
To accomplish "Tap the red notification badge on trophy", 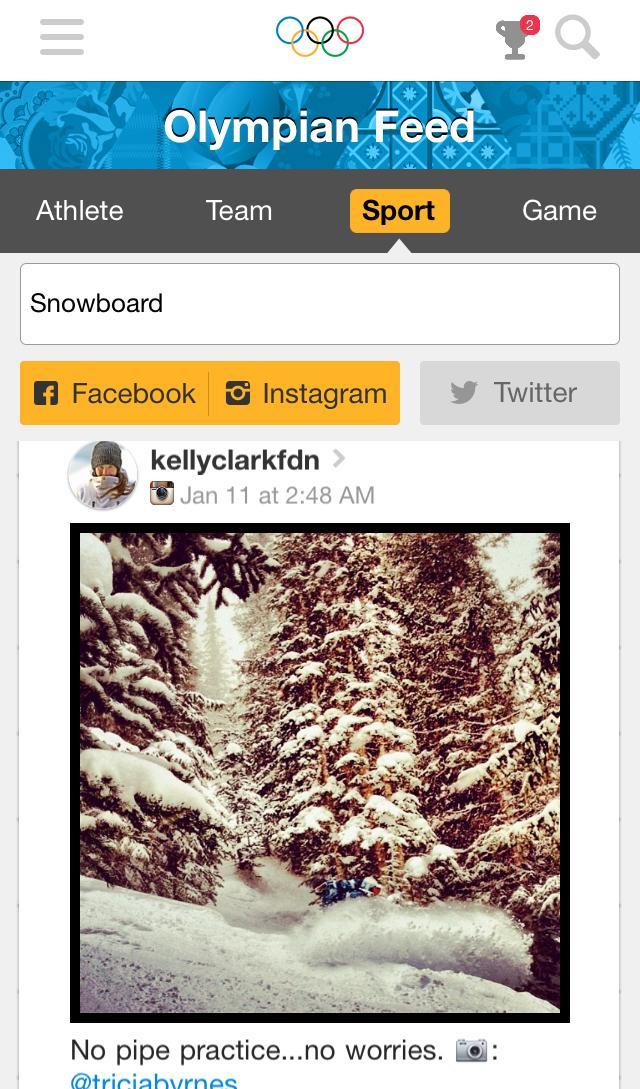I will tap(530, 25).
